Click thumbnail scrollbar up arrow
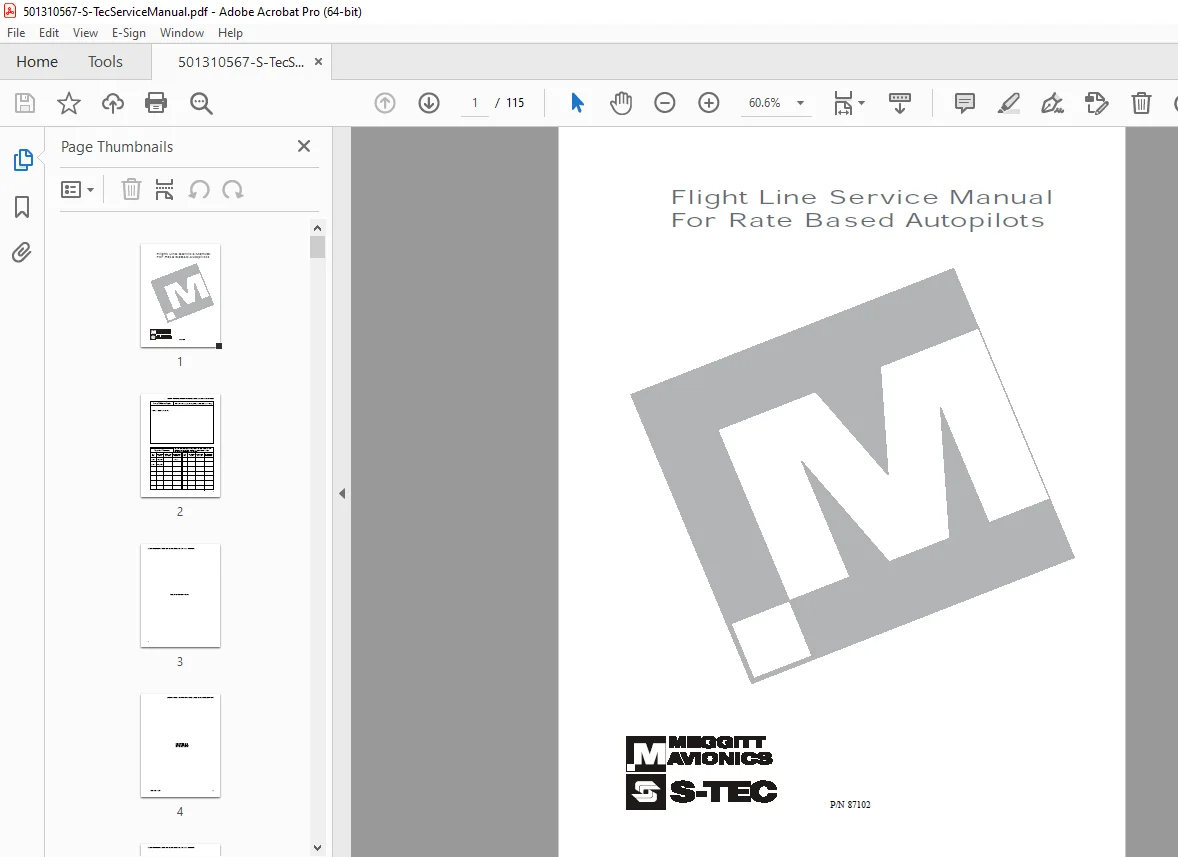1178x857 pixels. tap(317, 228)
